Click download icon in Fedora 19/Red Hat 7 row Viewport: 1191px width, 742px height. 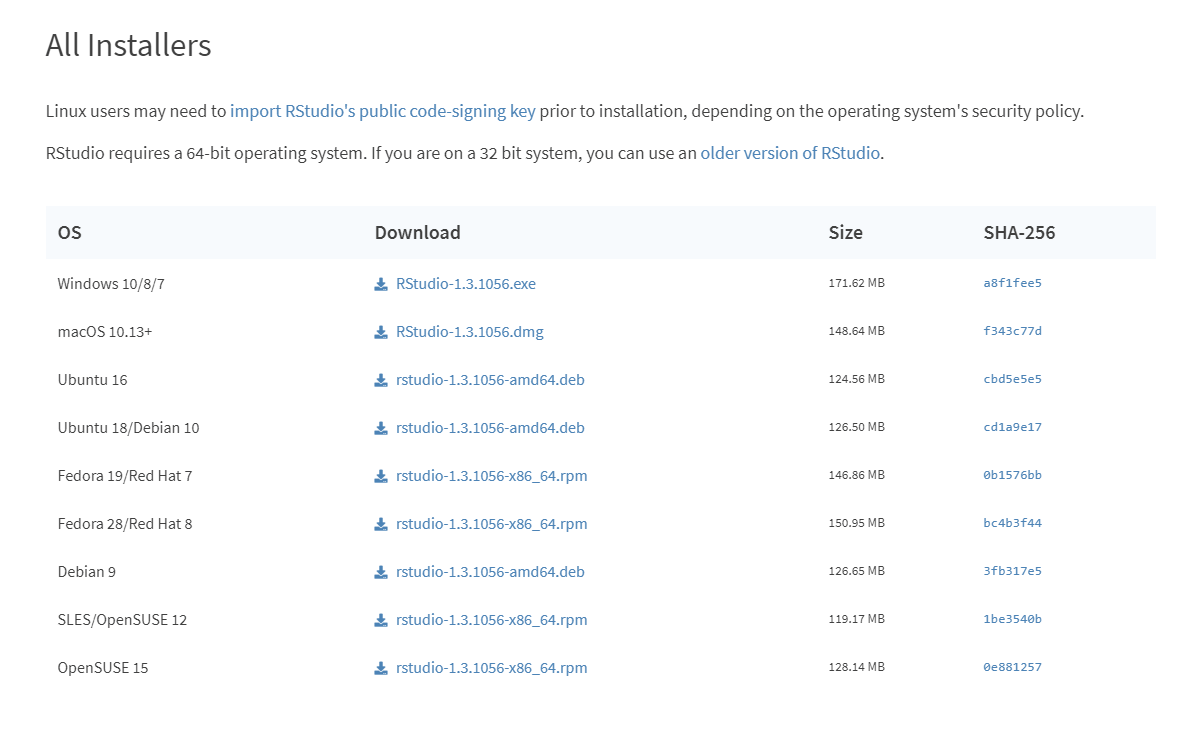click(381, 476)
